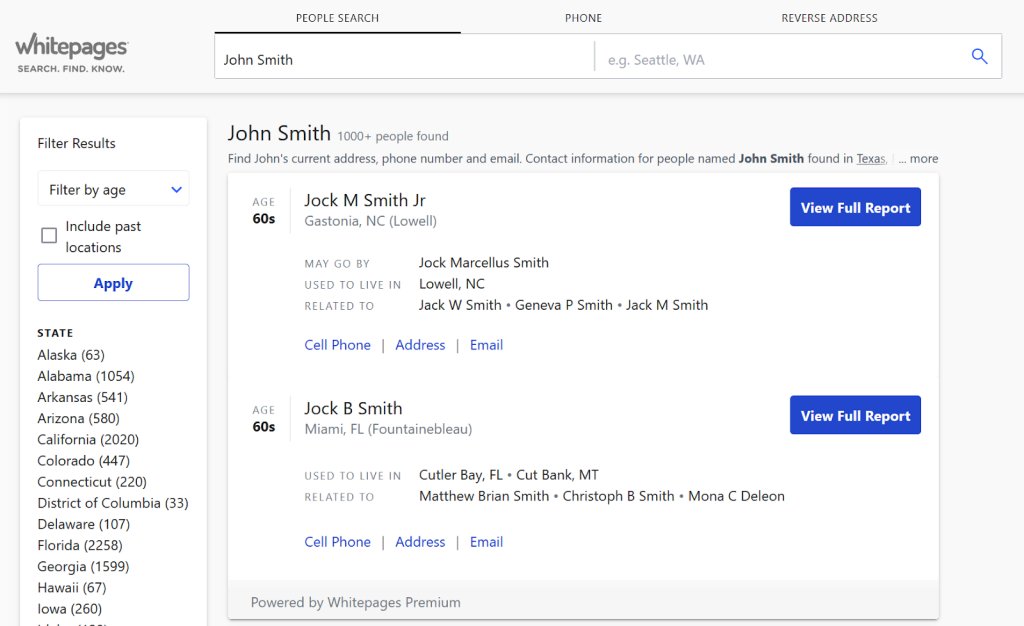Image resolution: width=1024 pixels, height=626 pixels.
Task: Expand the truncated description via more link
Action: (x=922, y=158)
